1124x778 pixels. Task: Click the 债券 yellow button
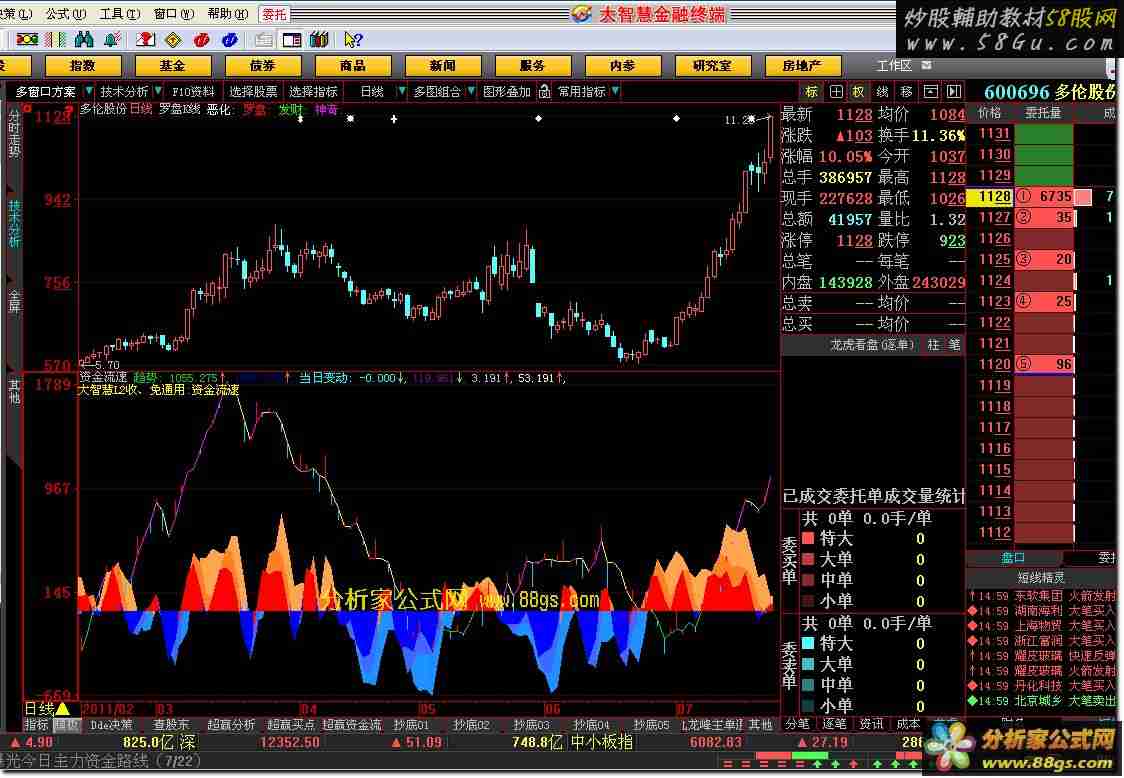pos(262,66)
